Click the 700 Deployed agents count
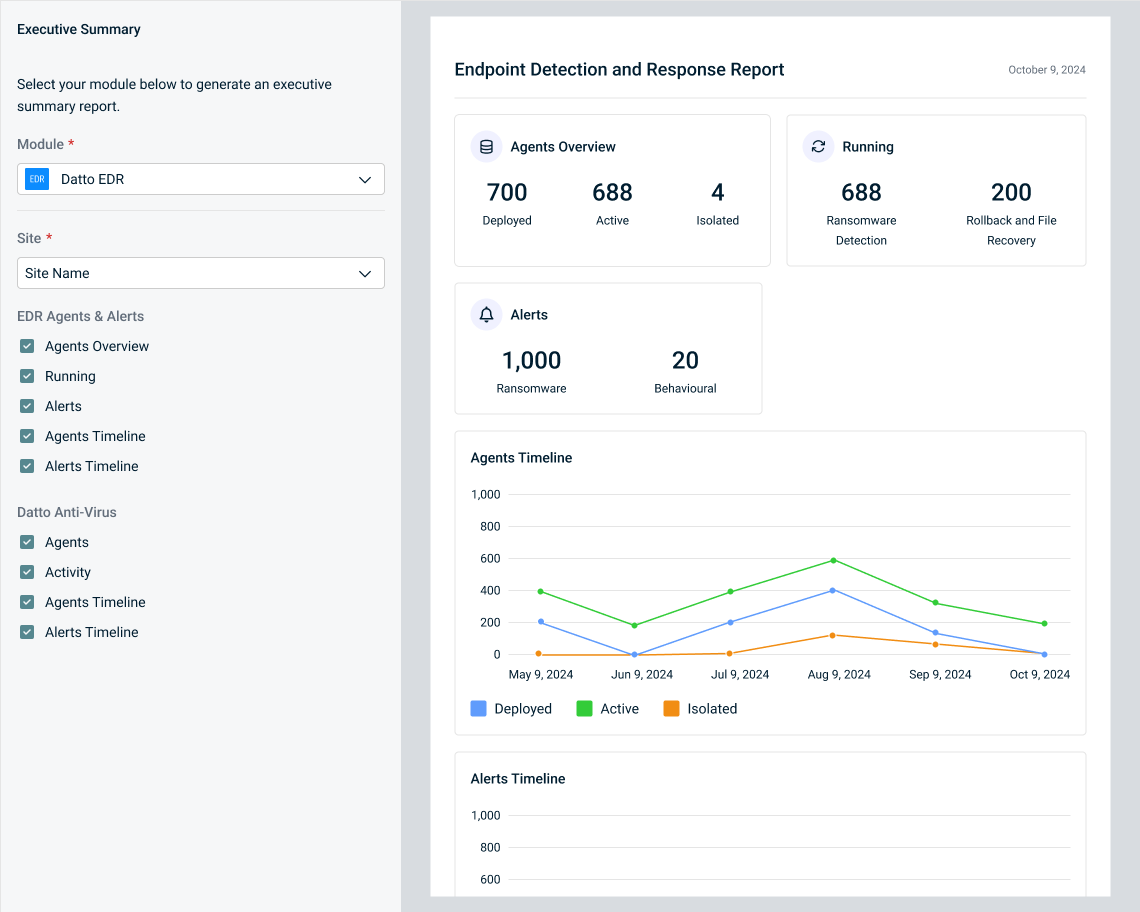Image resolution: width=1140 pixels, height=912 pixels. [x=507, y=192]
